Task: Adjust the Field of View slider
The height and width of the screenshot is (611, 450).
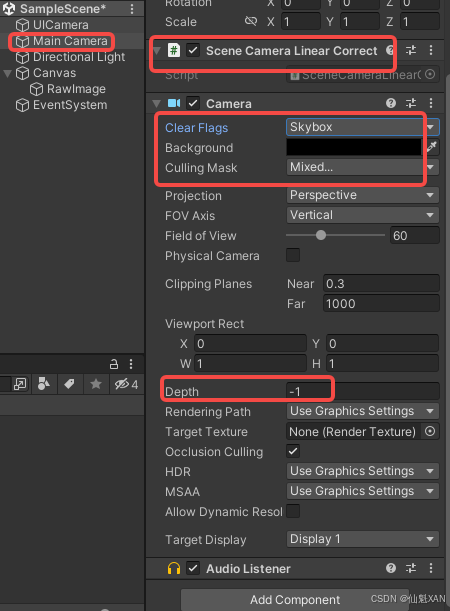Action: [335, 235]
